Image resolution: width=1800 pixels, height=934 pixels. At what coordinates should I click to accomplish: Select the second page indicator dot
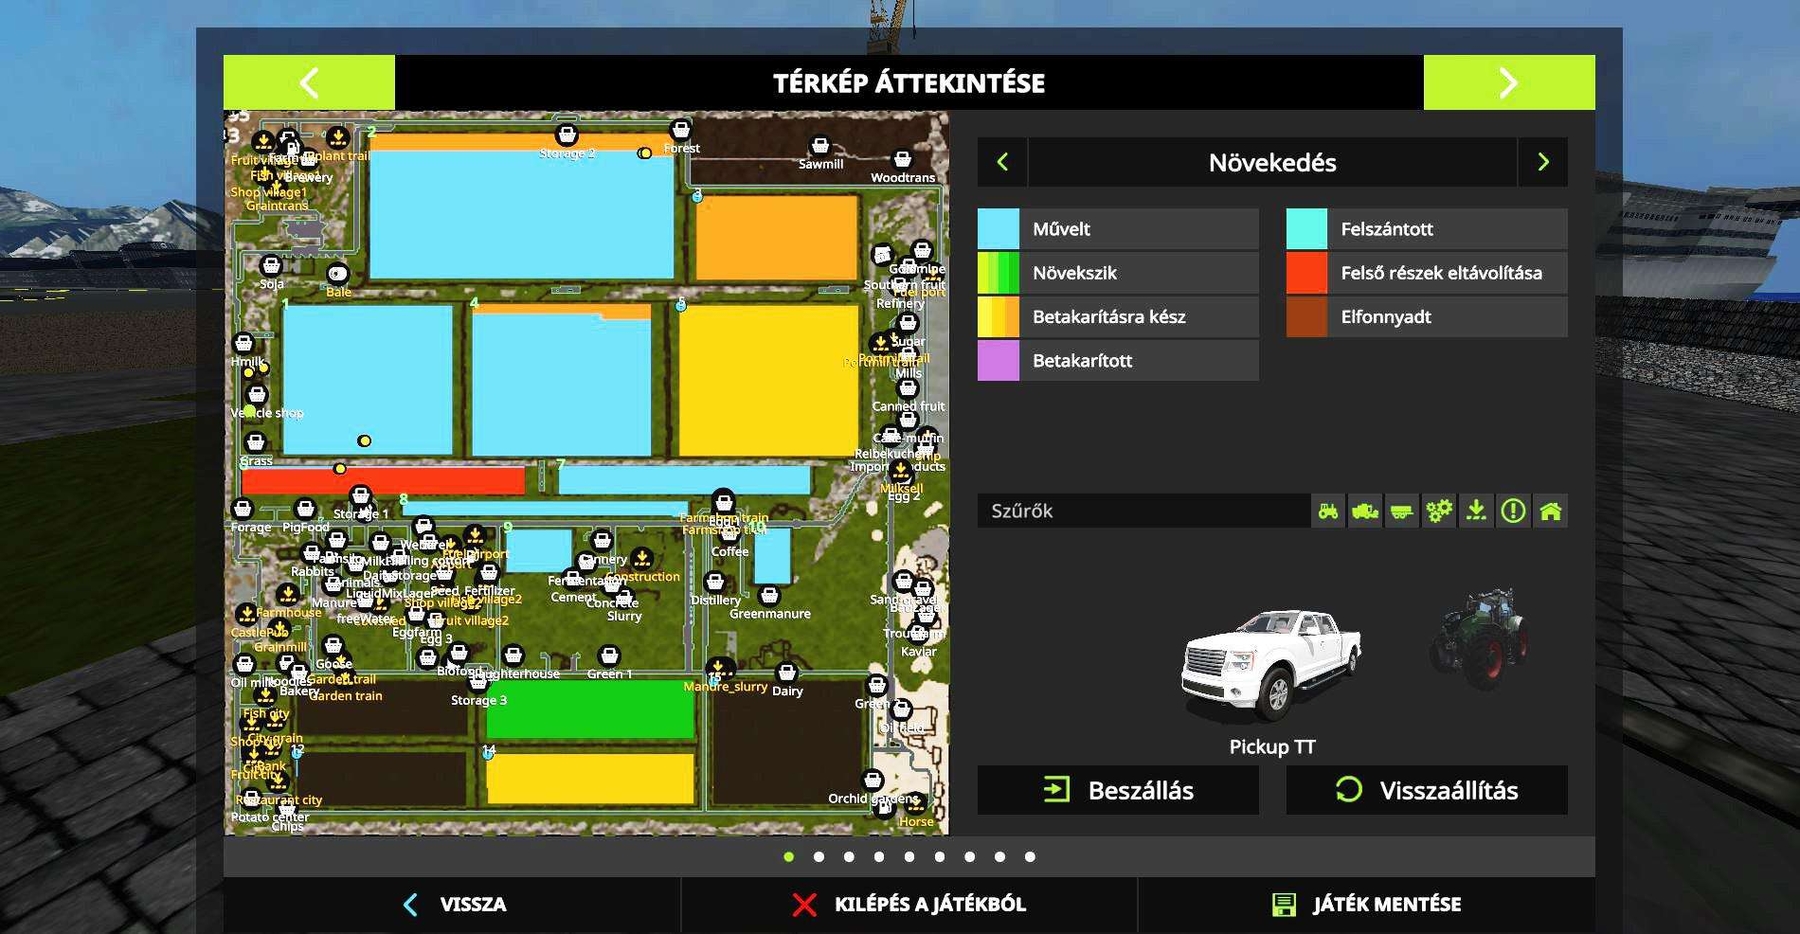tap(819, 857)
